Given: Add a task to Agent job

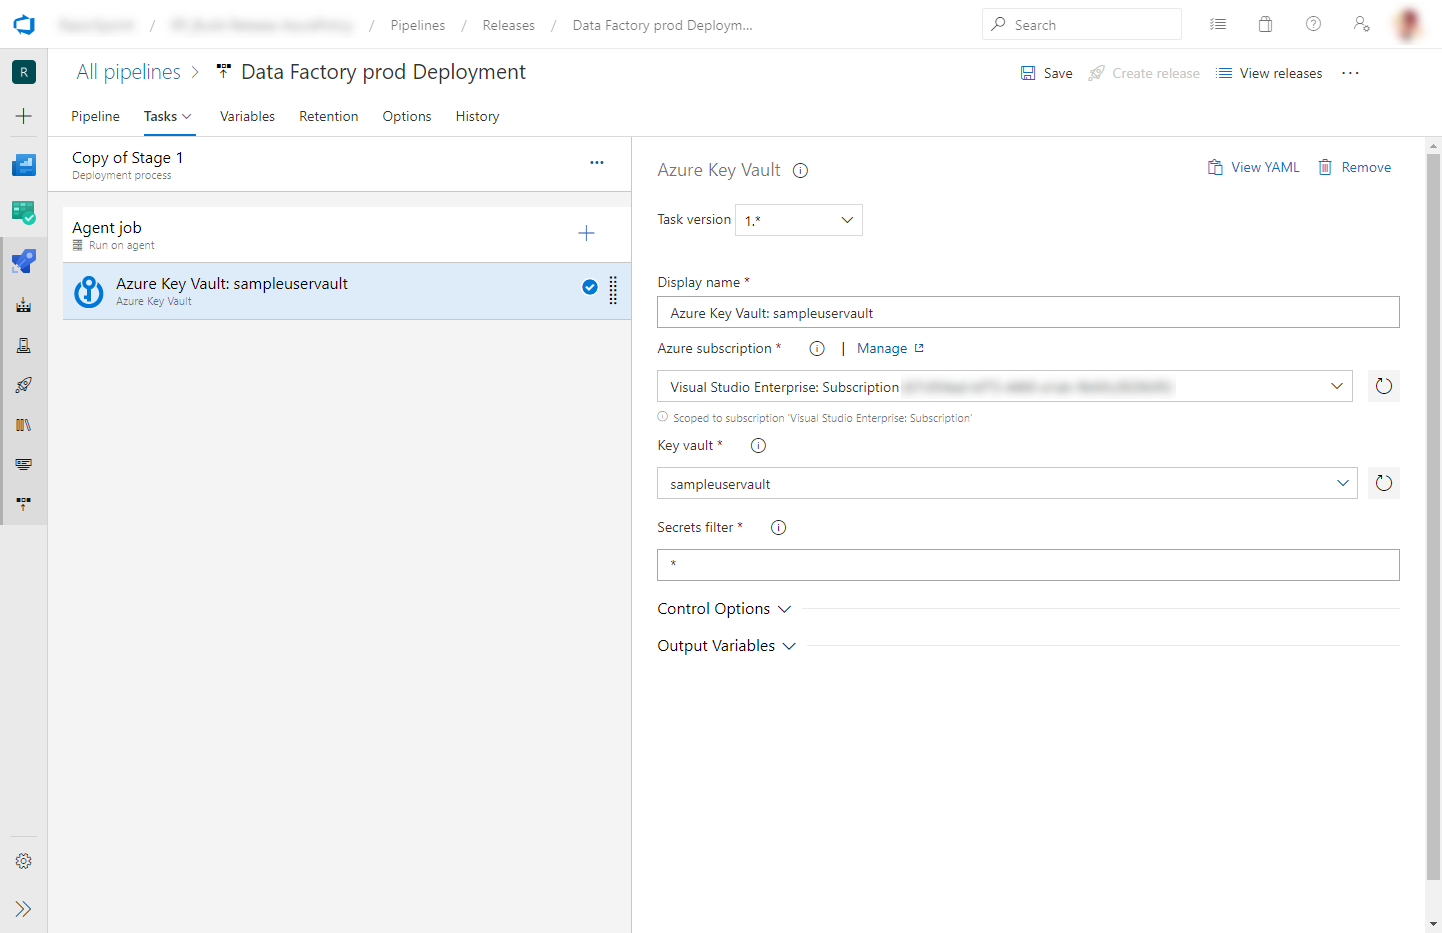Looking at the screenshot, I should tap(587, 233).
